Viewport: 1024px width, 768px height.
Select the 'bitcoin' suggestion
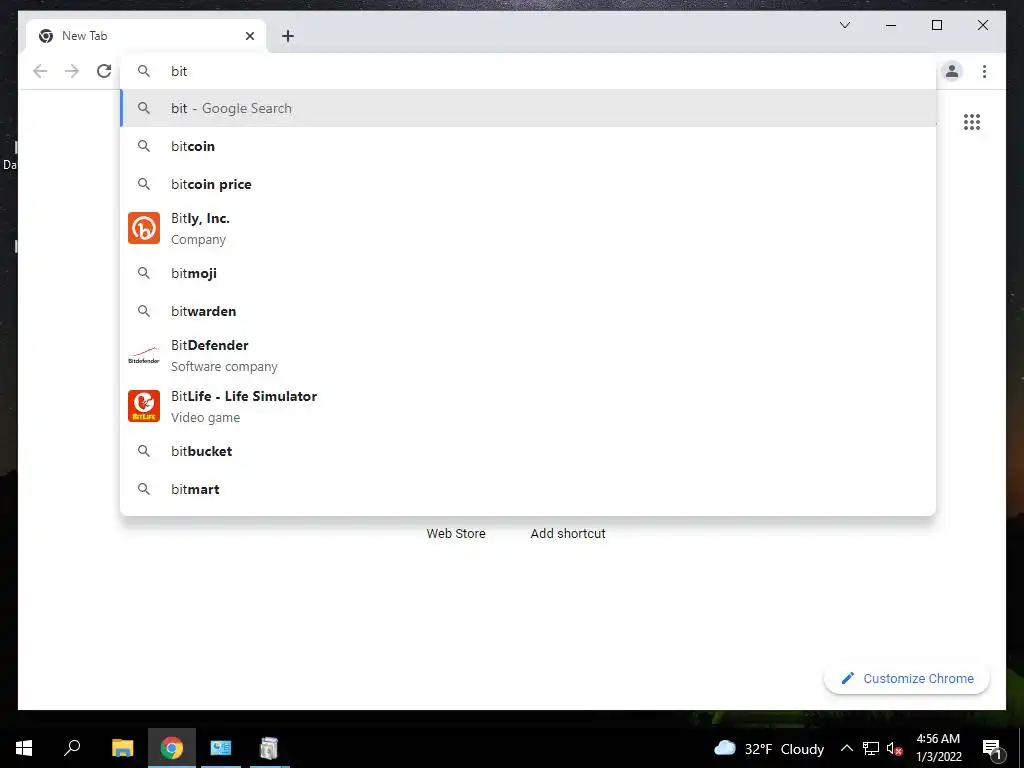pos(528,146)
